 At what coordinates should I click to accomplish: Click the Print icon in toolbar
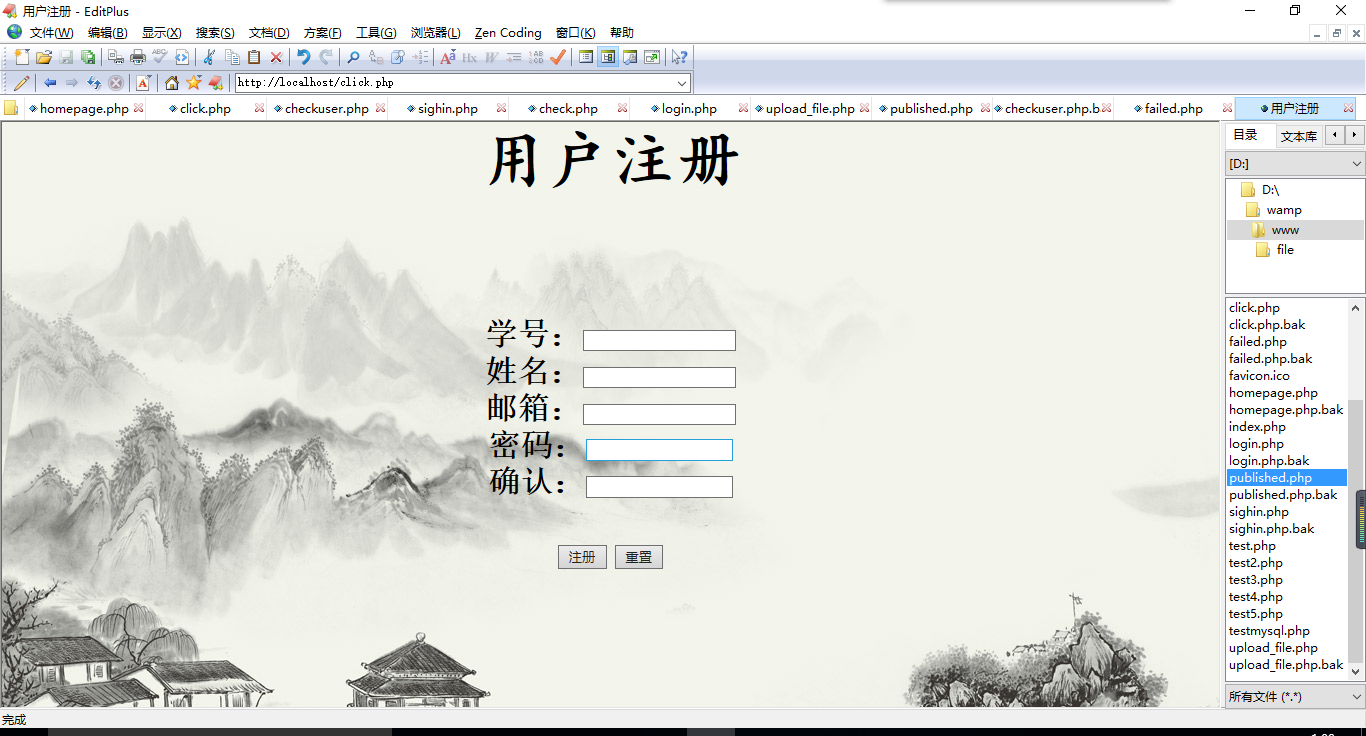137,57
